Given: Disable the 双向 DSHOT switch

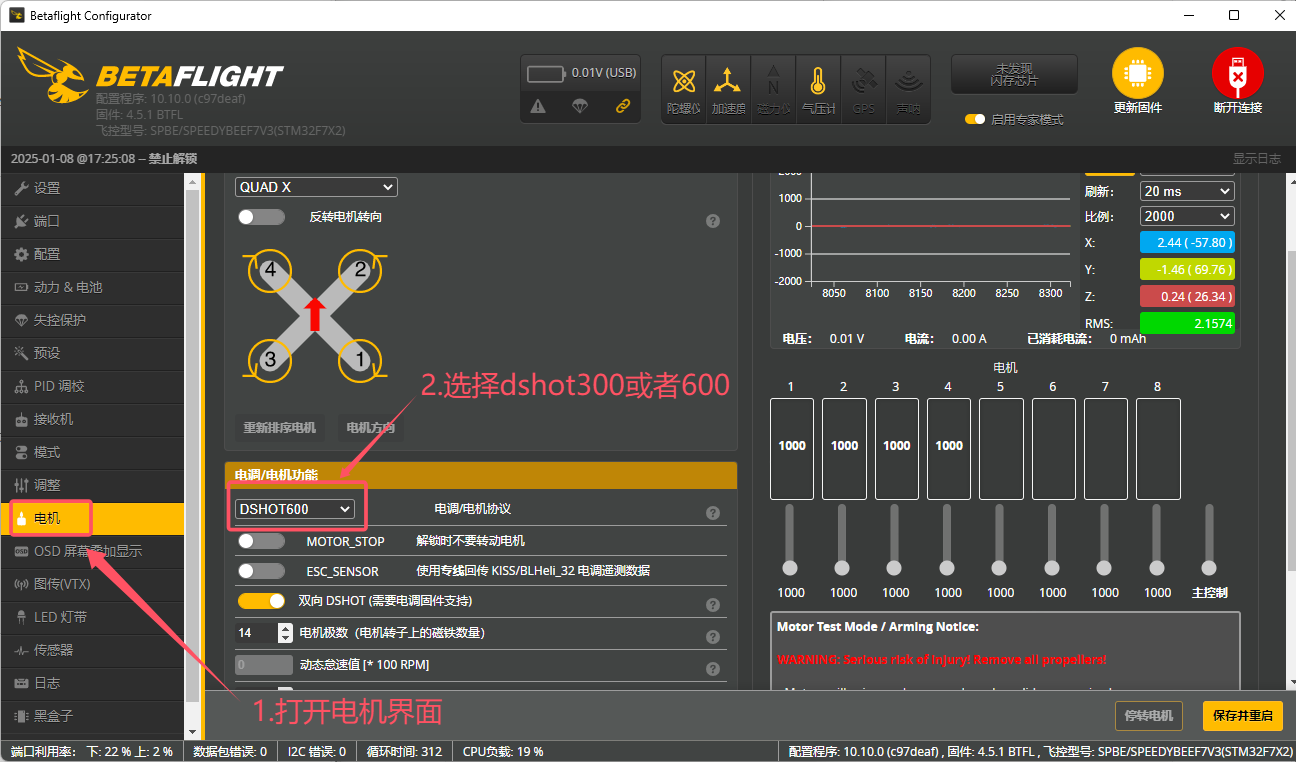Looking at the screenshot, I should (x=261, y=601).
